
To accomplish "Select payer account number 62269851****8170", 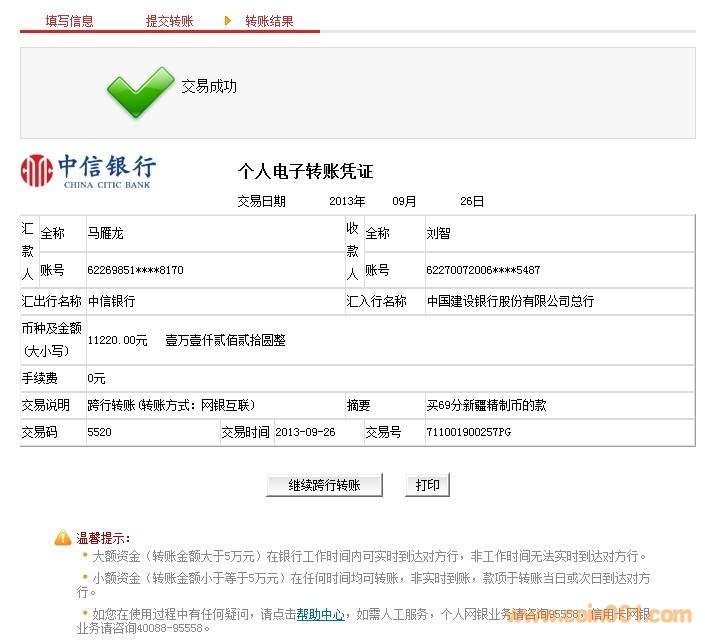I will click(x=135, y=270).
